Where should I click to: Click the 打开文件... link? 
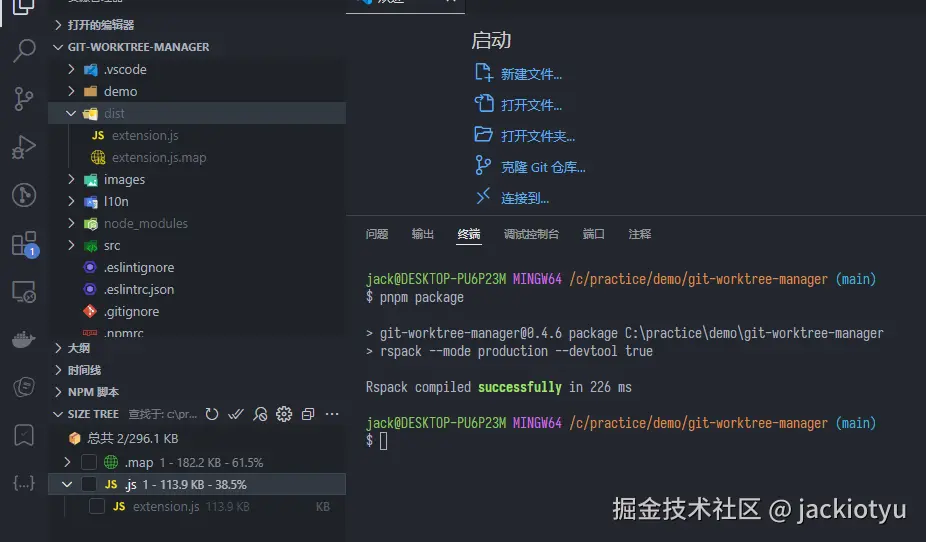(531, 105)
